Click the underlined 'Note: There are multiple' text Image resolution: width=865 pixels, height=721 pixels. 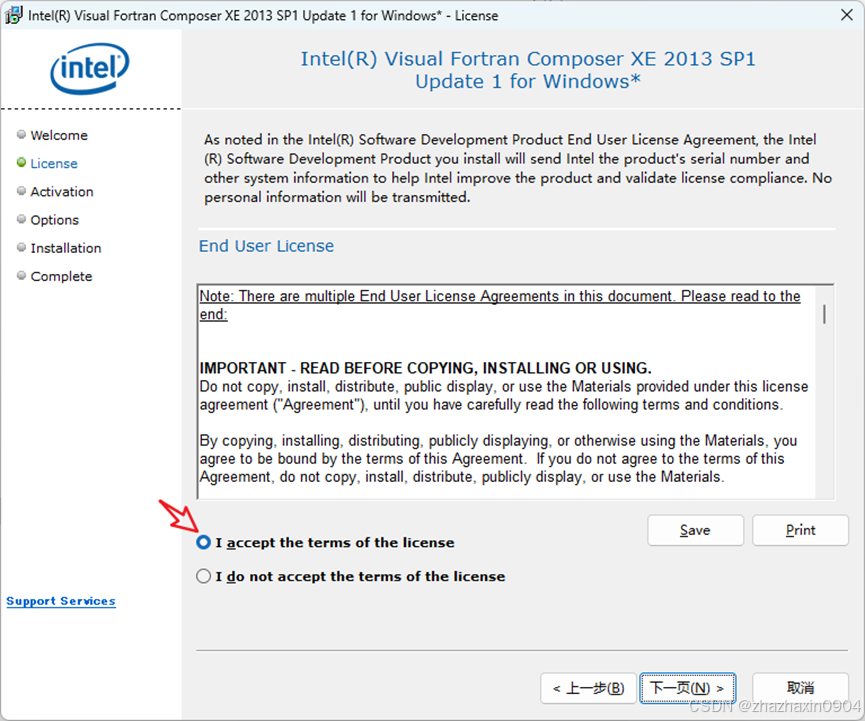500,305
